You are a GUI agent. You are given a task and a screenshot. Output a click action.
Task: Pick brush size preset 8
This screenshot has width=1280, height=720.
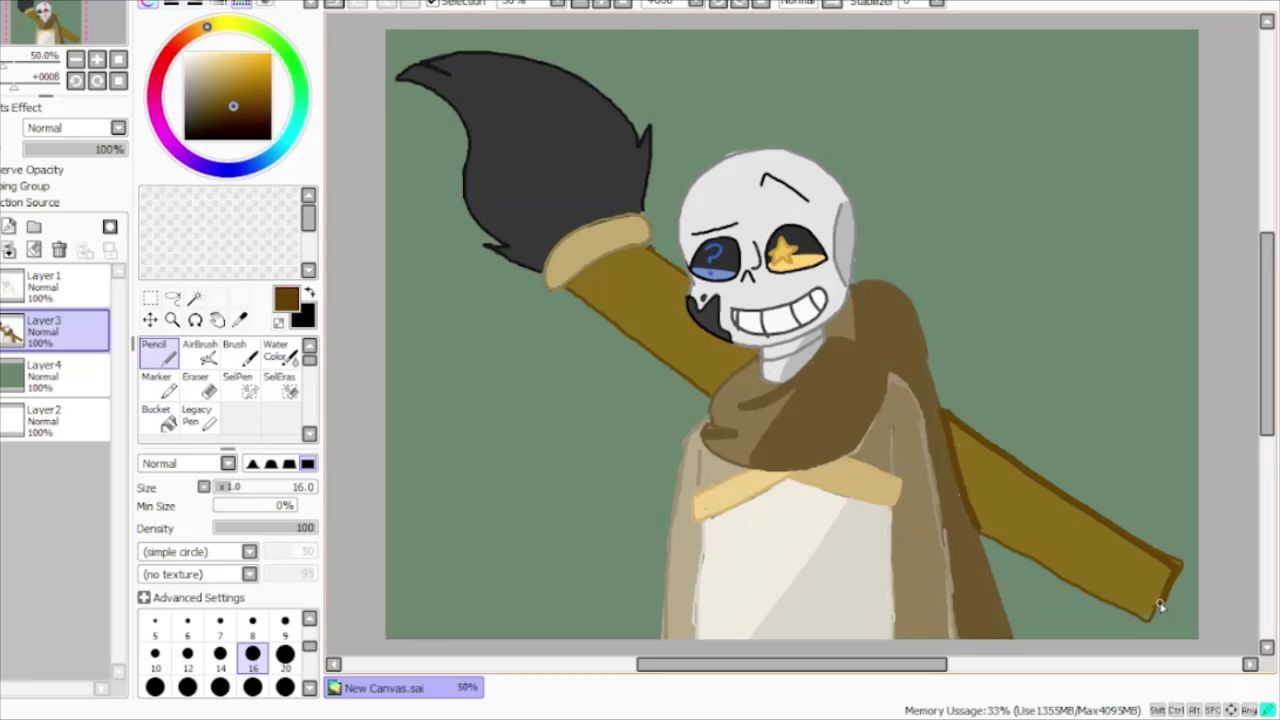coord(252,627)
